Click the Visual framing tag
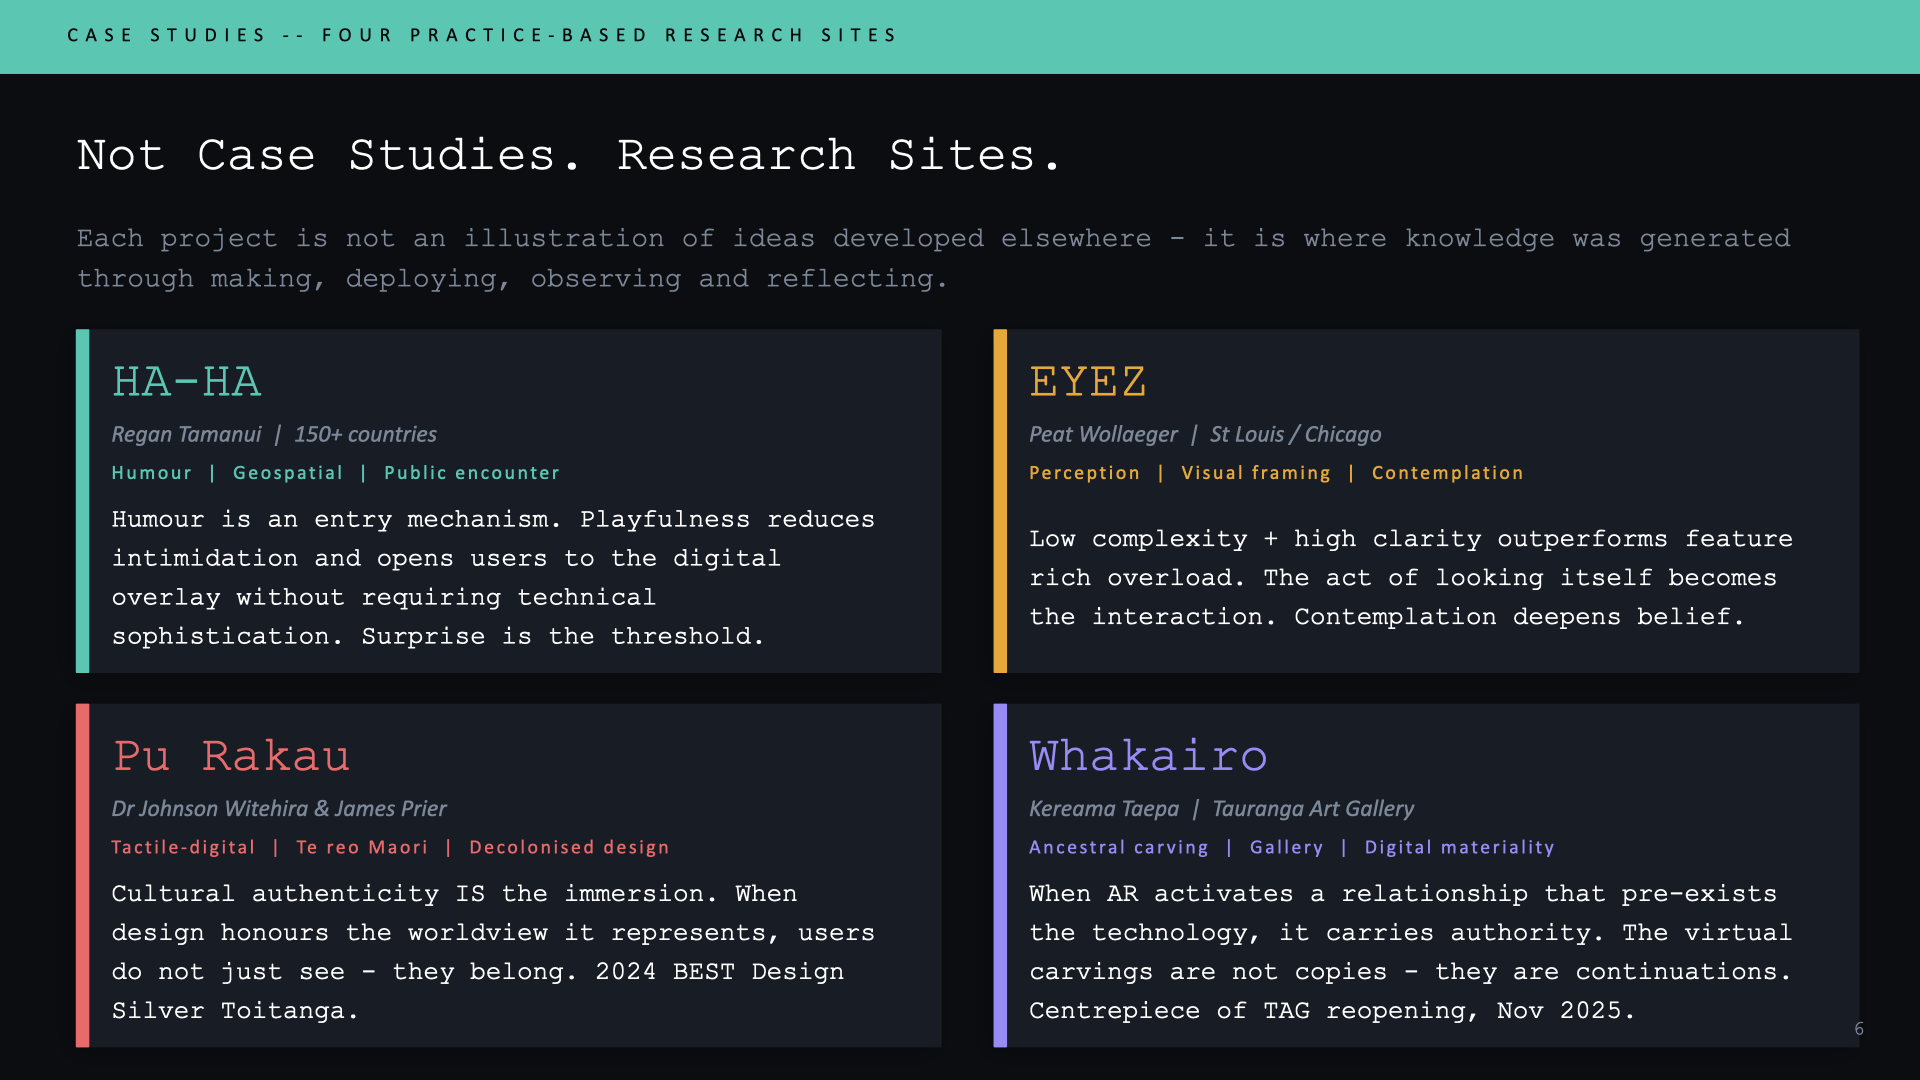This screenshot has height=1080, width=1920. (1255, 473)
